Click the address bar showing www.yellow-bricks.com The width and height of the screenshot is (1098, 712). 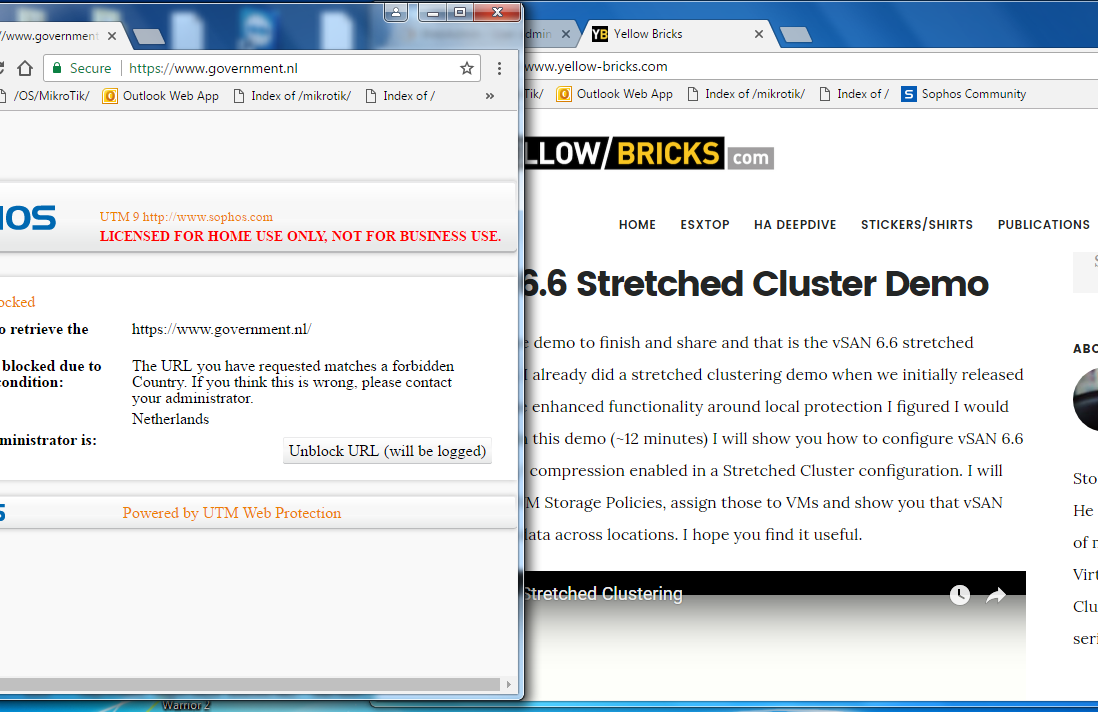(x=812, y=67)
